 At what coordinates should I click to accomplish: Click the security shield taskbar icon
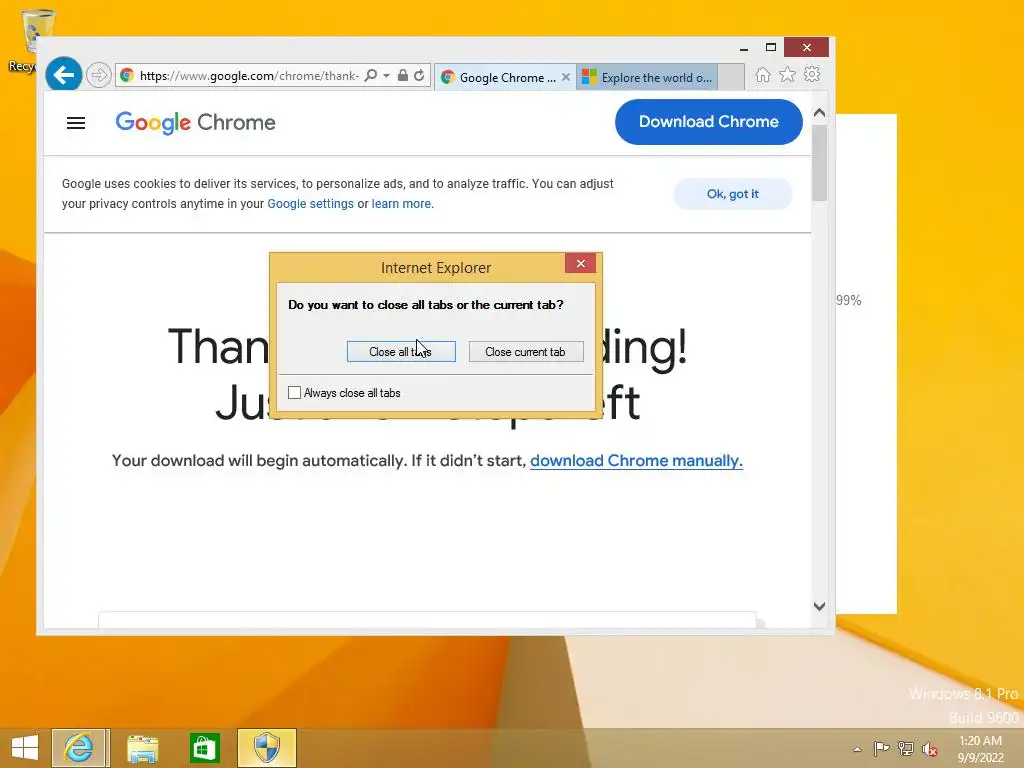point(266,748)
